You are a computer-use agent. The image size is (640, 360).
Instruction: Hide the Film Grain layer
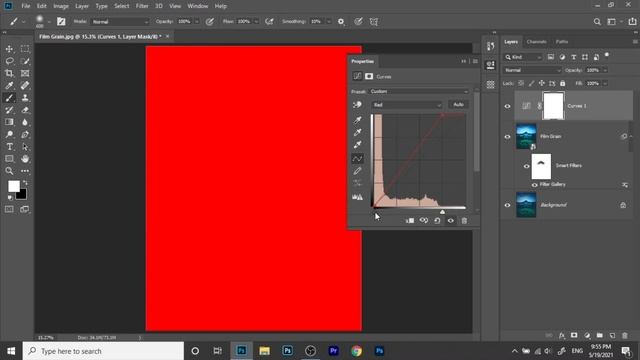[x=507, y=137]
